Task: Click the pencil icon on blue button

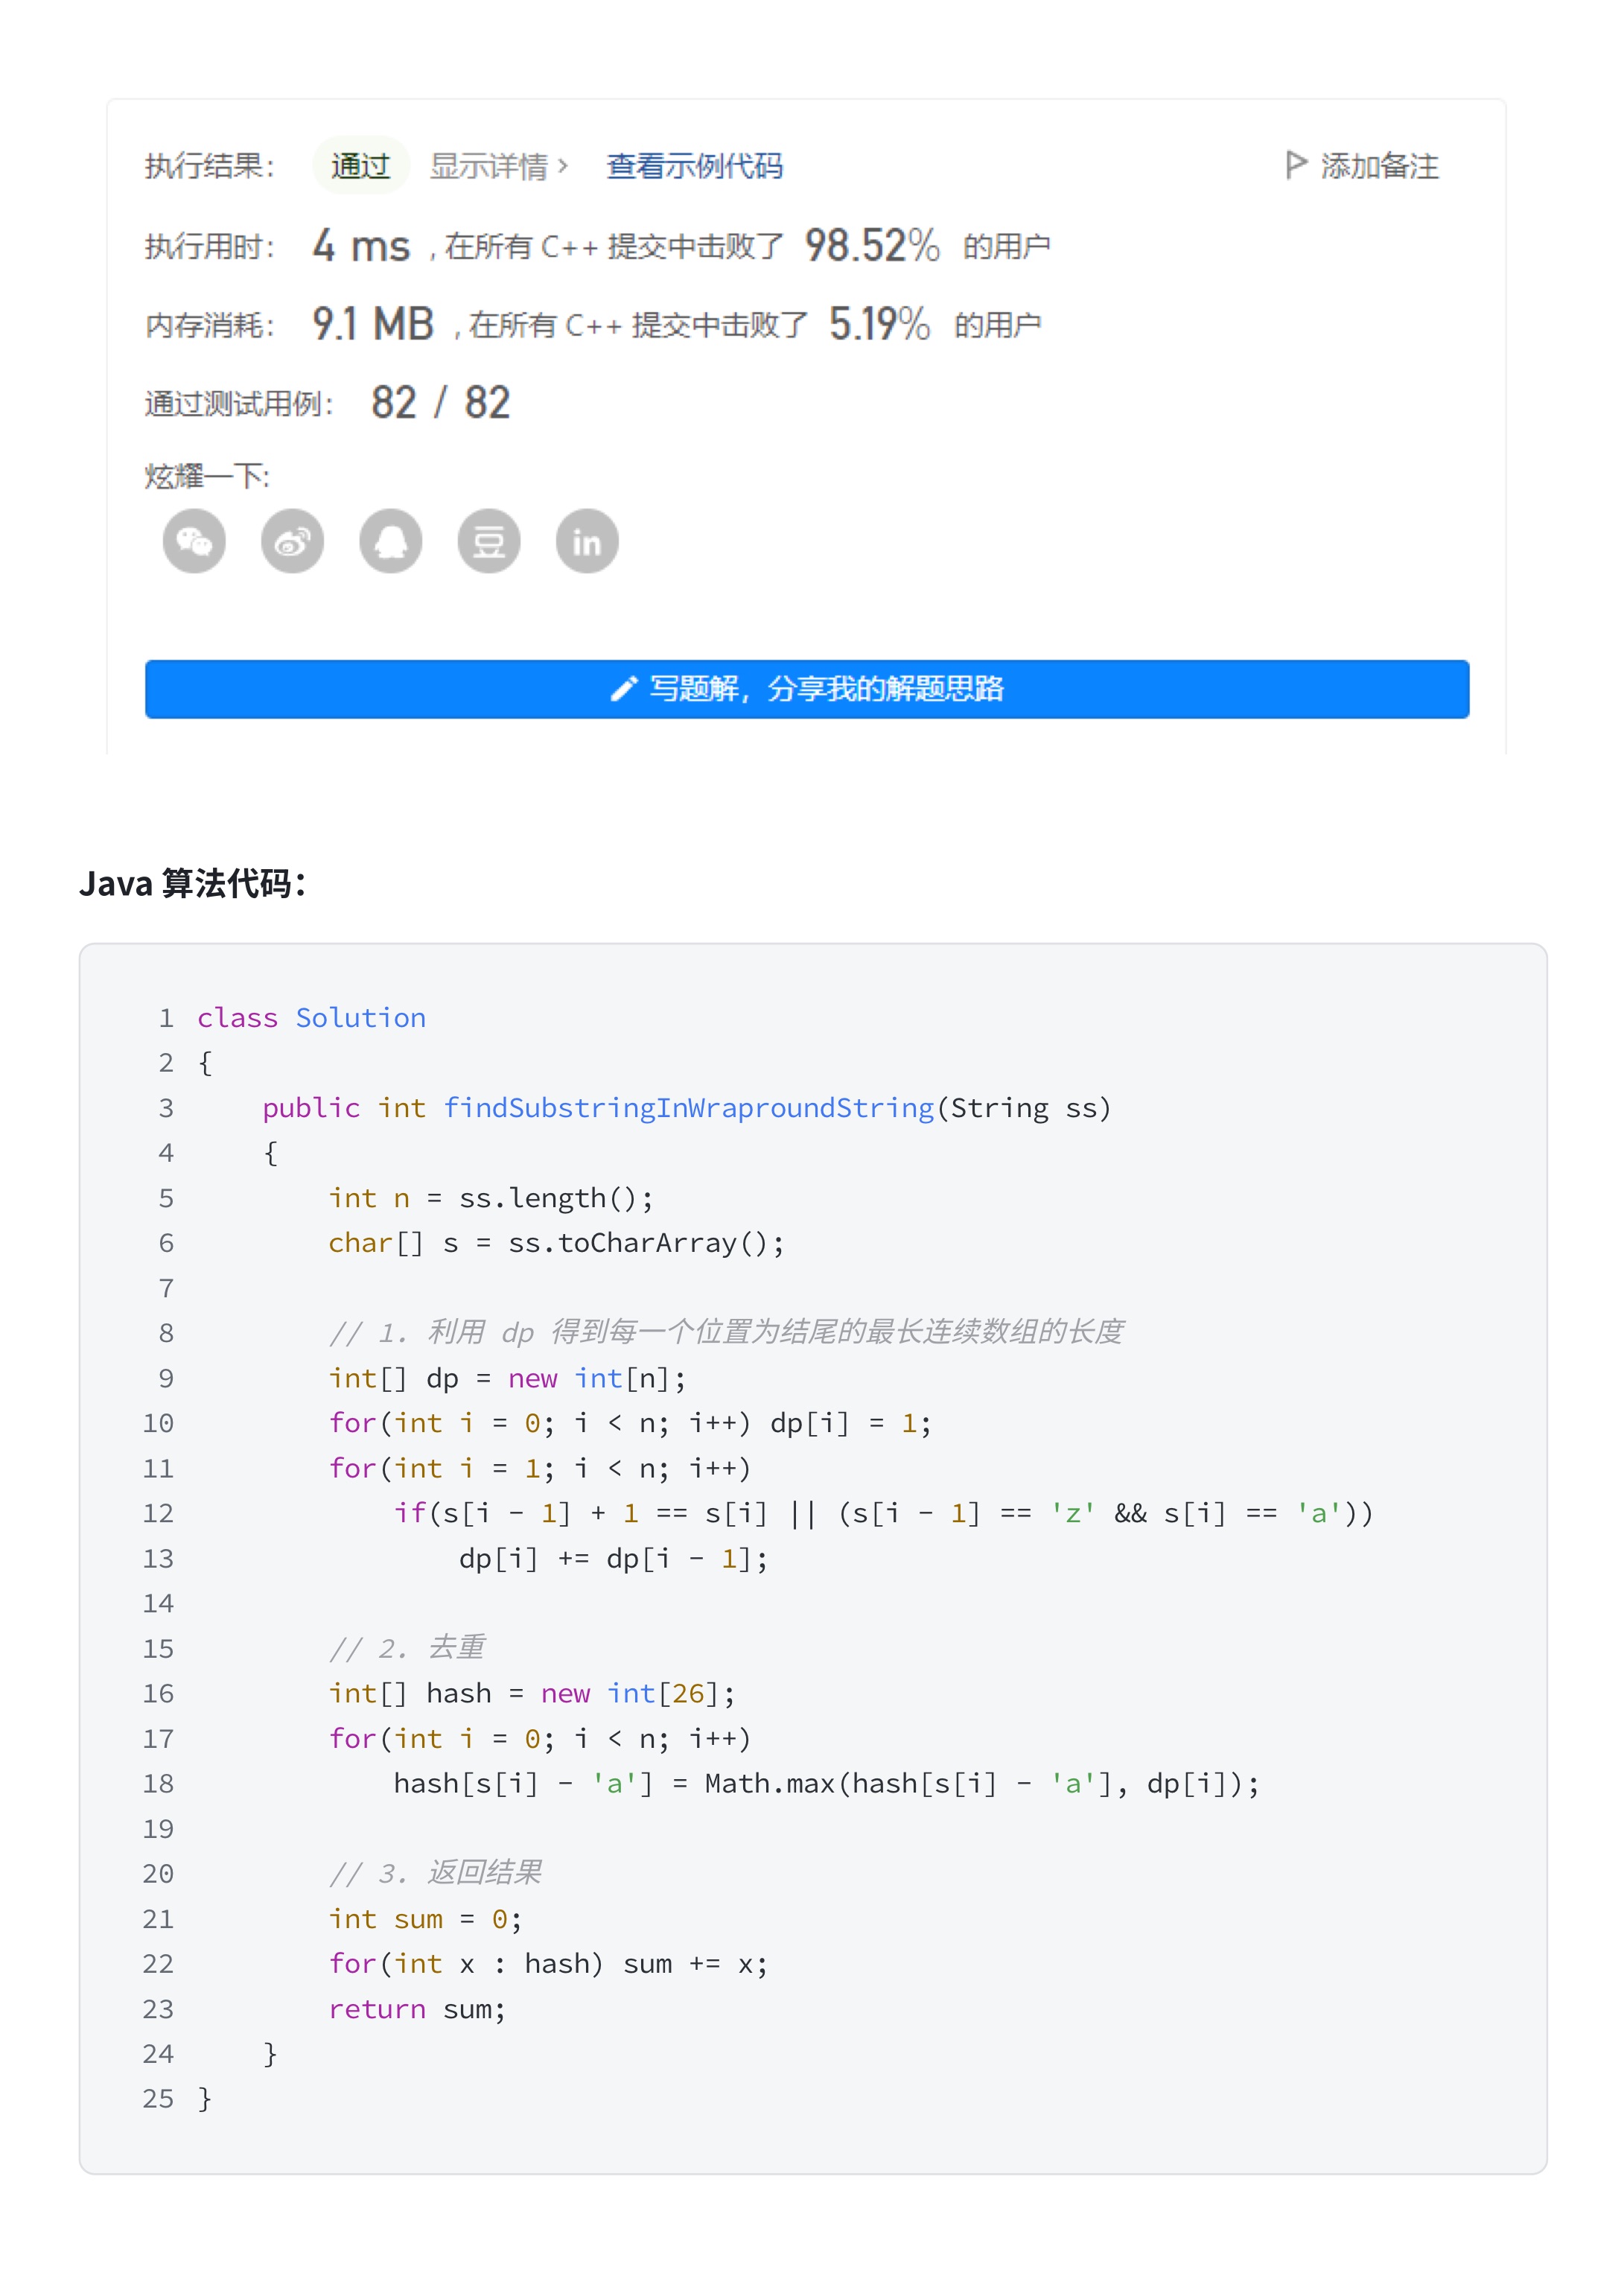Action: (x=624, y=689)
